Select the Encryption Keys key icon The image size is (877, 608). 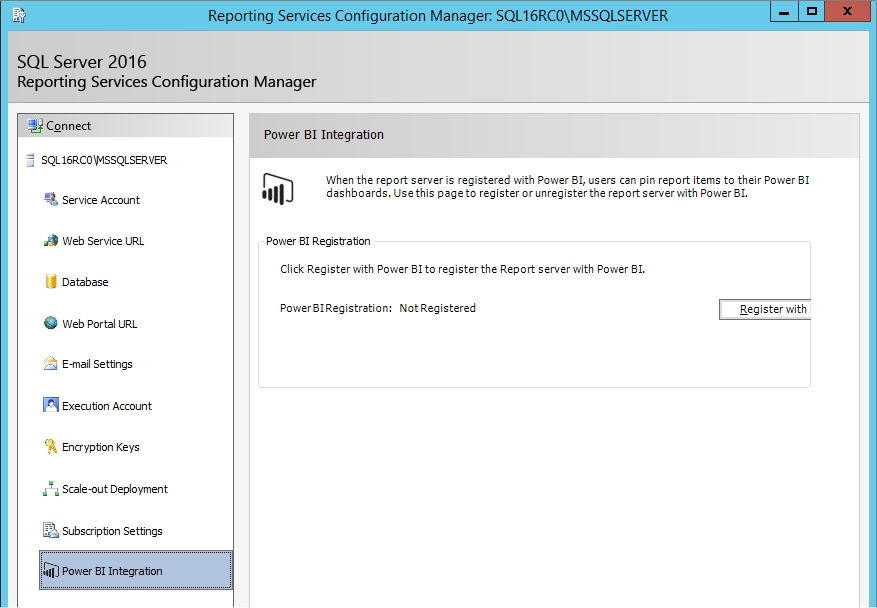tap(50, 446)
